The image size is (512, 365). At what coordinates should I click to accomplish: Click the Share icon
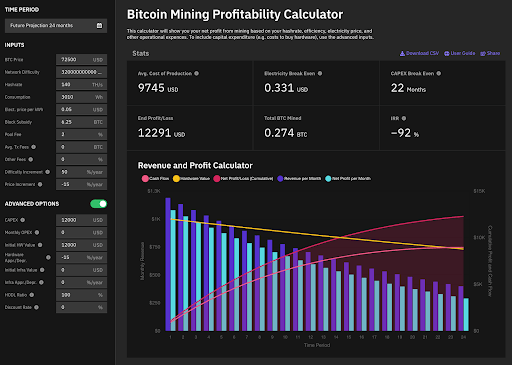click(x=483, y=53)
